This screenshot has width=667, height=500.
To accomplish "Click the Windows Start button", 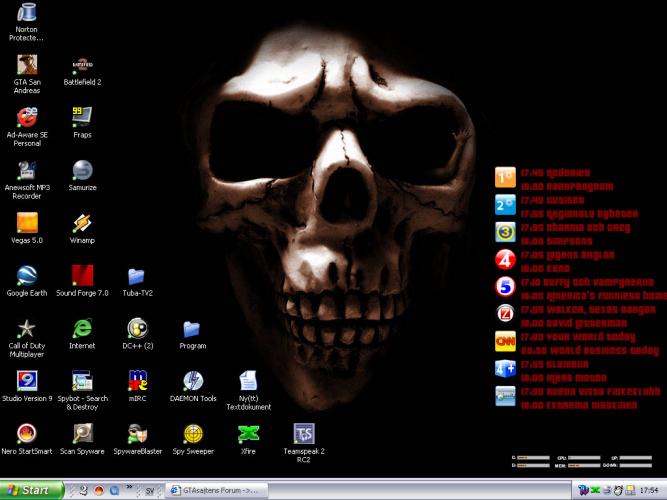I will 30,490.
